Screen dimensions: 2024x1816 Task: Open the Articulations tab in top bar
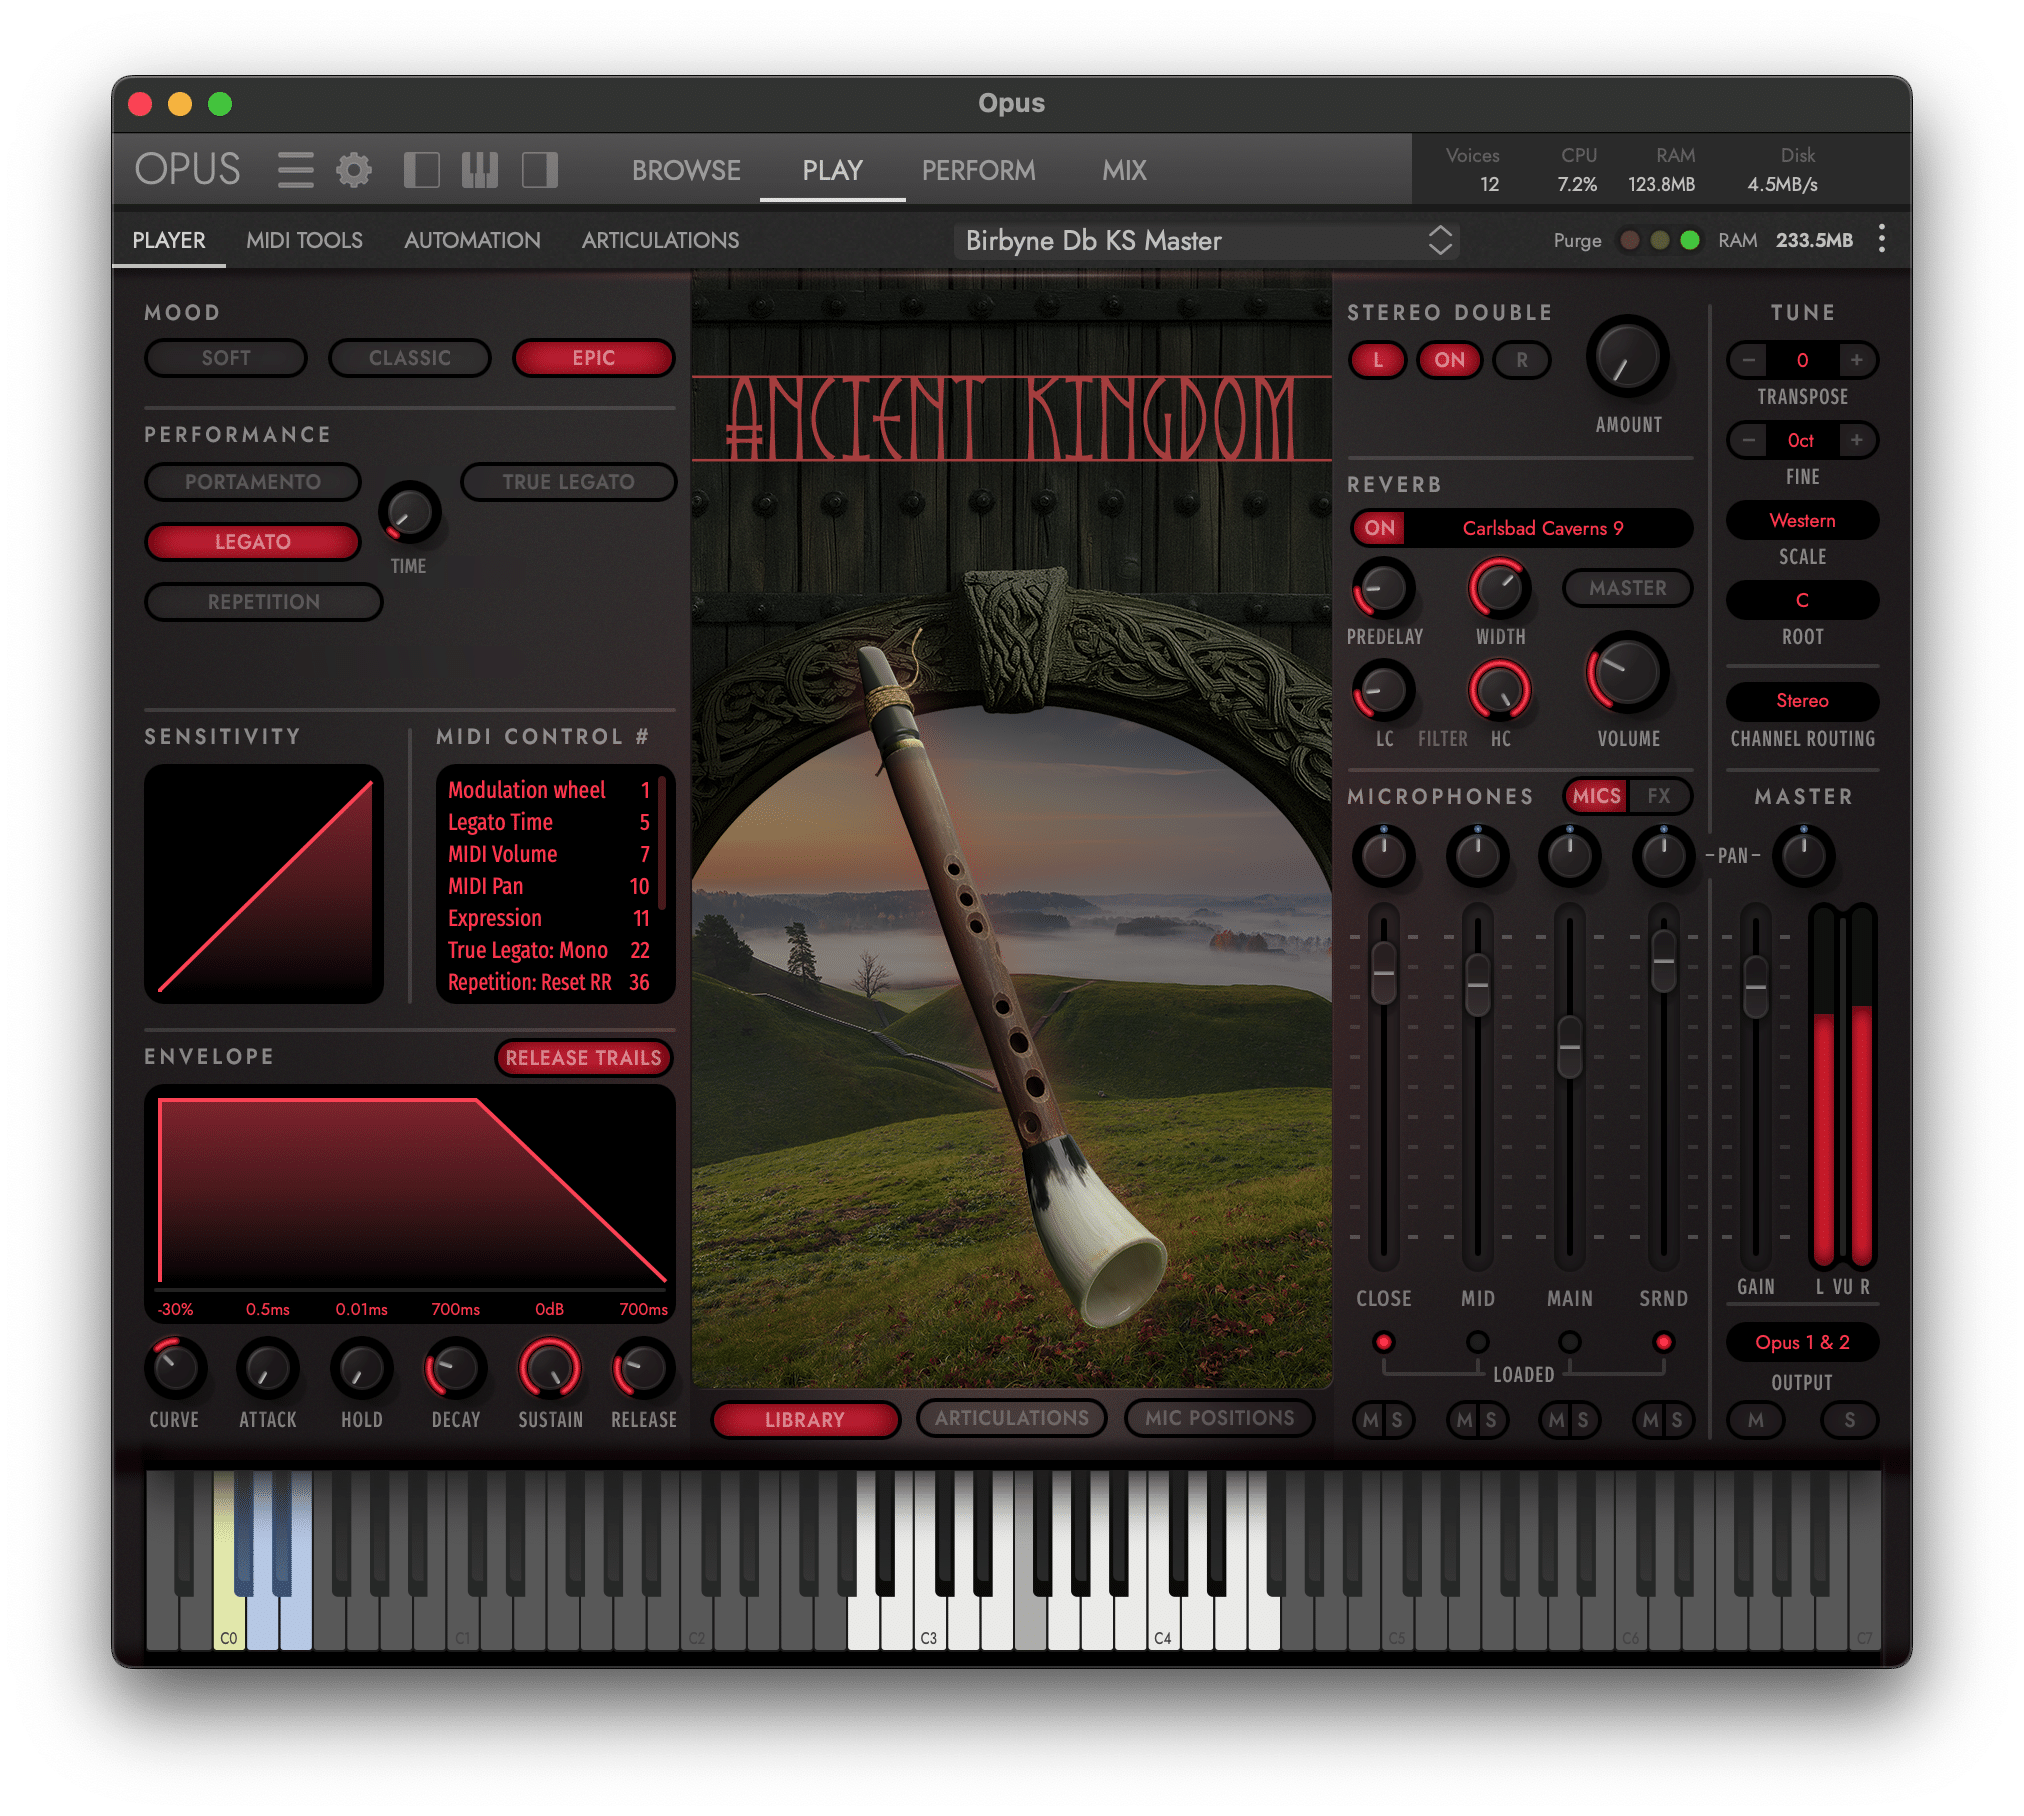pos(660,240)
